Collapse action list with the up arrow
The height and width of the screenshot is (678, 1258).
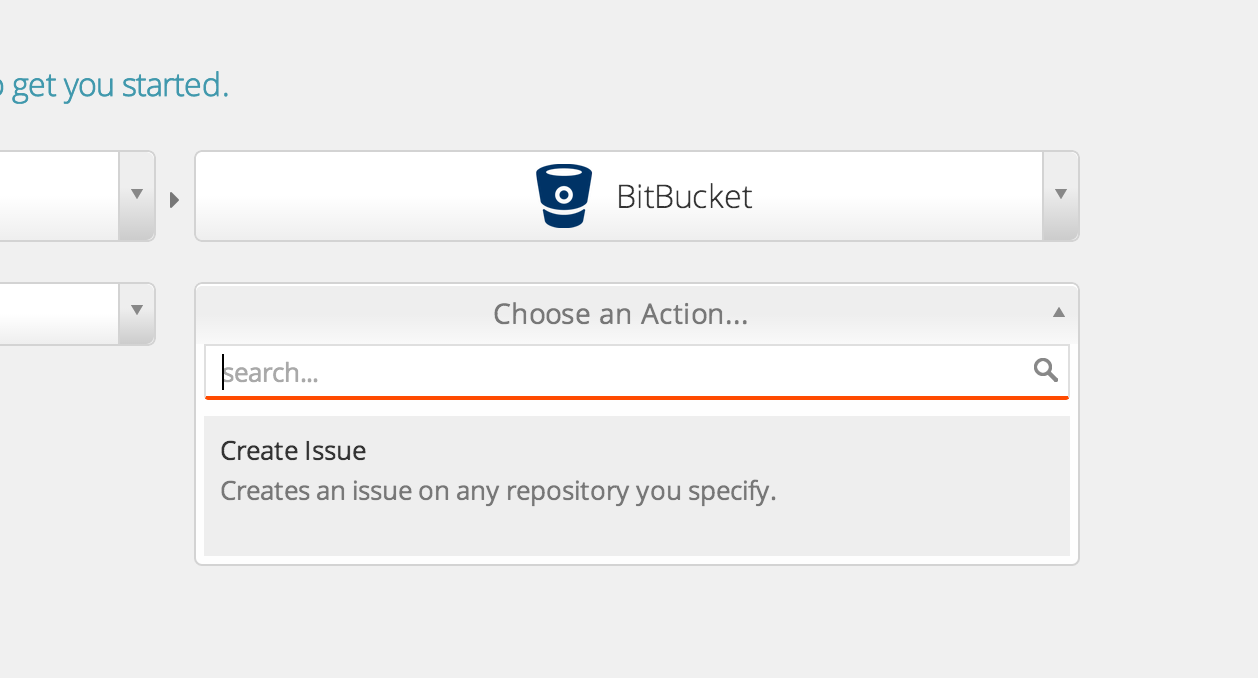[1059, 313]
